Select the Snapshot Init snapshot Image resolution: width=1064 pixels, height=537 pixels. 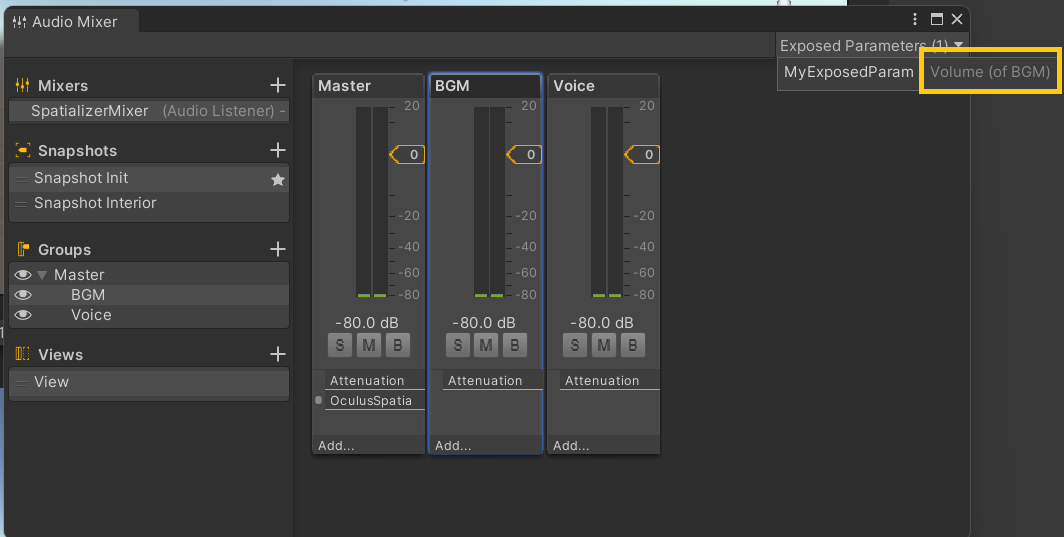pos(149,179)
